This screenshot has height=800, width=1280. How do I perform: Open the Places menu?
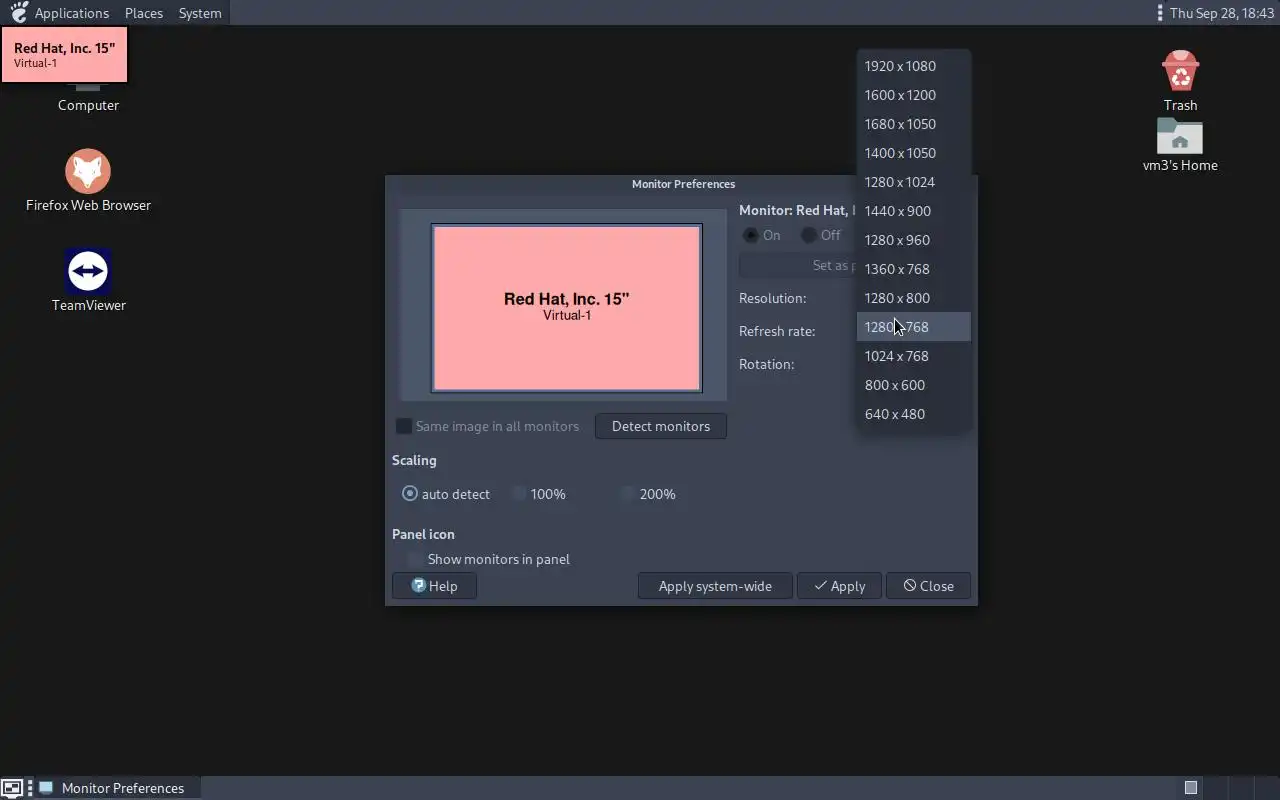coord(144,13)
